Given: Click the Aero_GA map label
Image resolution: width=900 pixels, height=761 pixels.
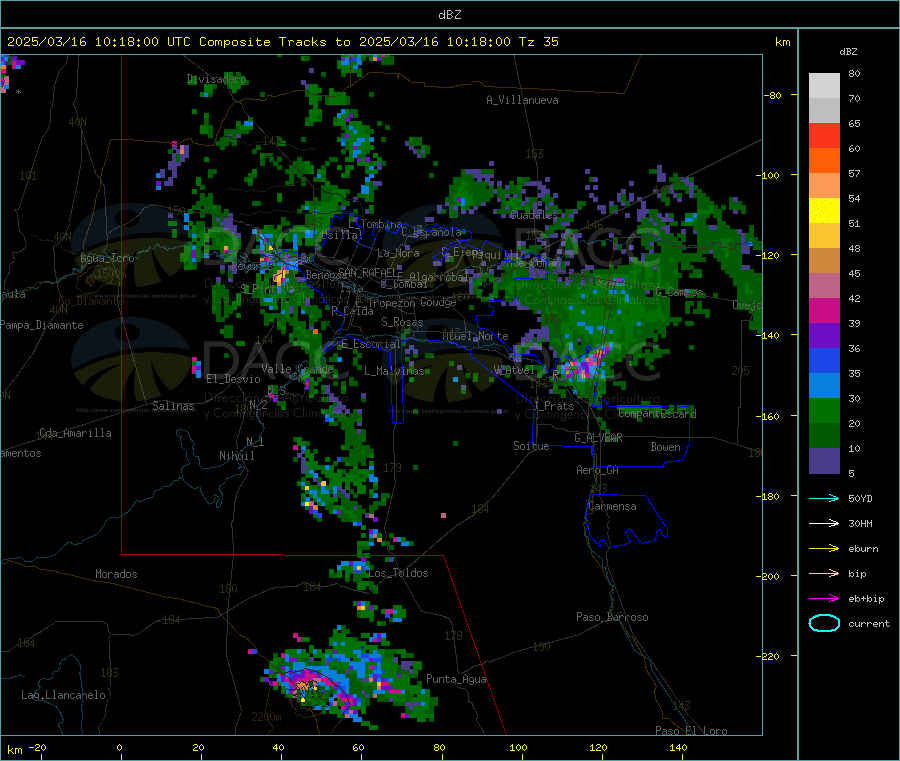Looking at the screenshot, I should [x=597, y=470].
